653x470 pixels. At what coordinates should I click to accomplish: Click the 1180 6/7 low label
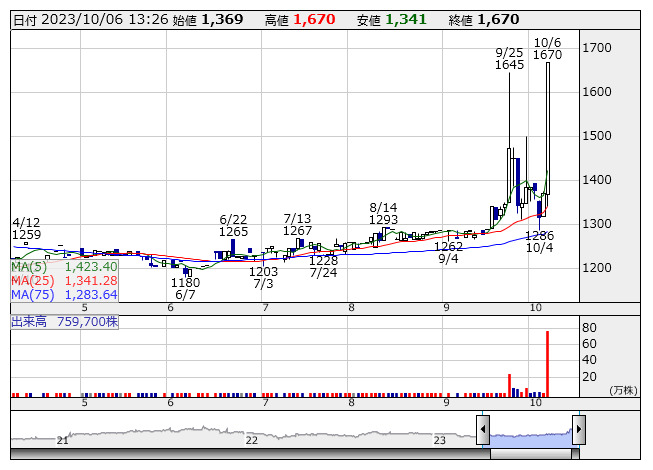click(185, 289)
